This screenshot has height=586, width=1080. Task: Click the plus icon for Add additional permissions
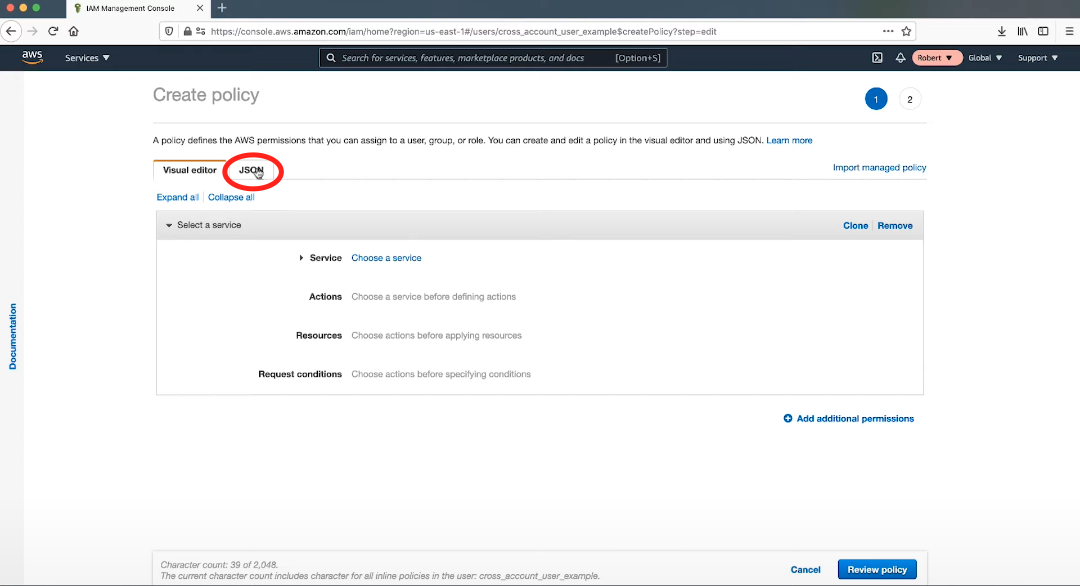788,419
